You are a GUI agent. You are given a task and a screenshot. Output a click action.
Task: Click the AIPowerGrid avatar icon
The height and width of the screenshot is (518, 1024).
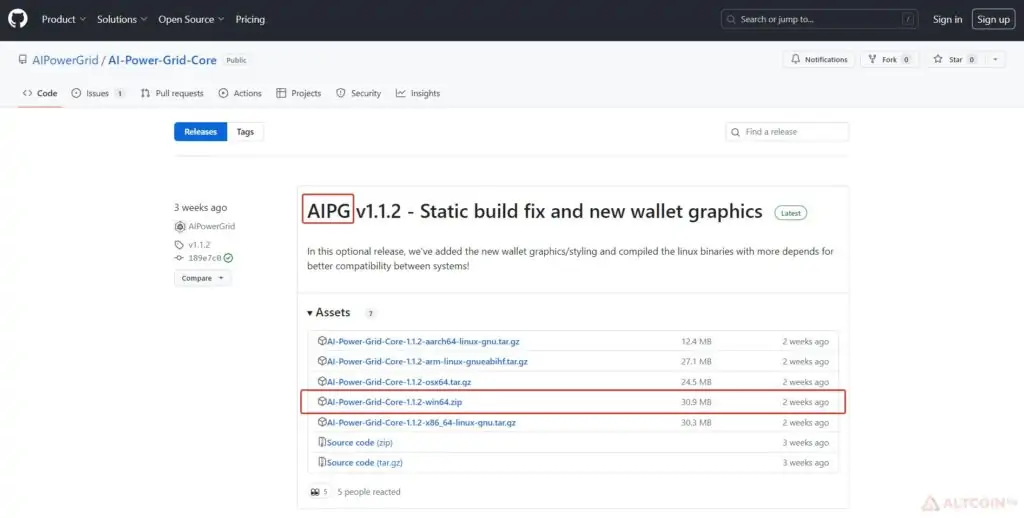(180, 227)
